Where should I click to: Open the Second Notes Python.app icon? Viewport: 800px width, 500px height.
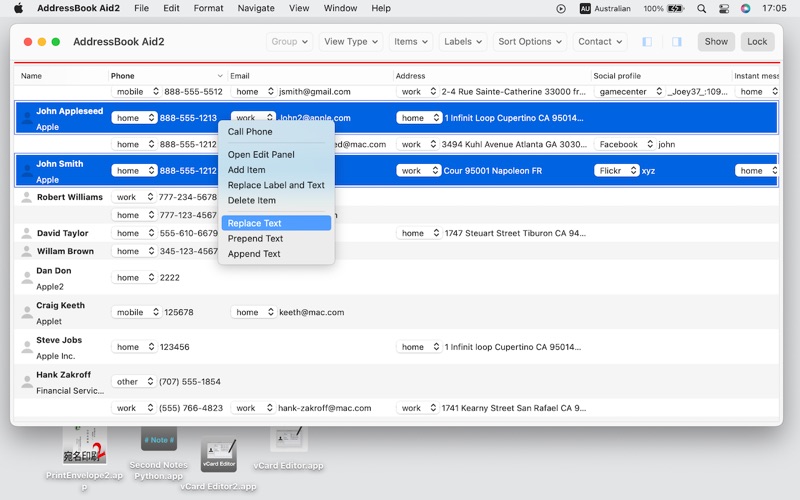tap(158, 440)
